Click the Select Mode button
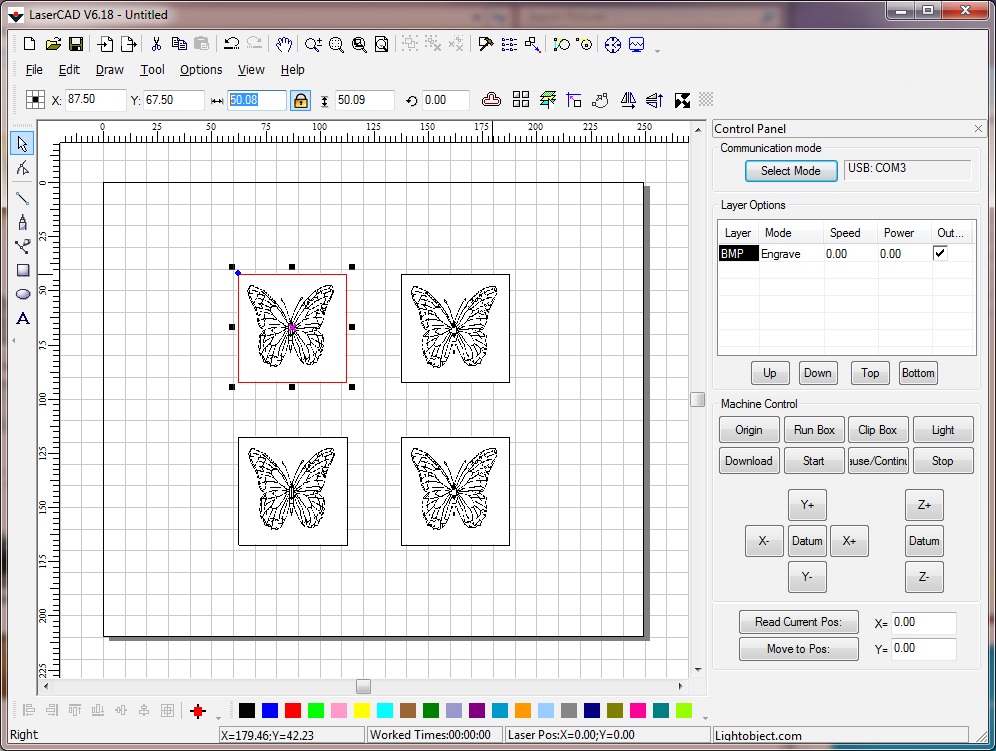996x751 pixels. point(790,171)
